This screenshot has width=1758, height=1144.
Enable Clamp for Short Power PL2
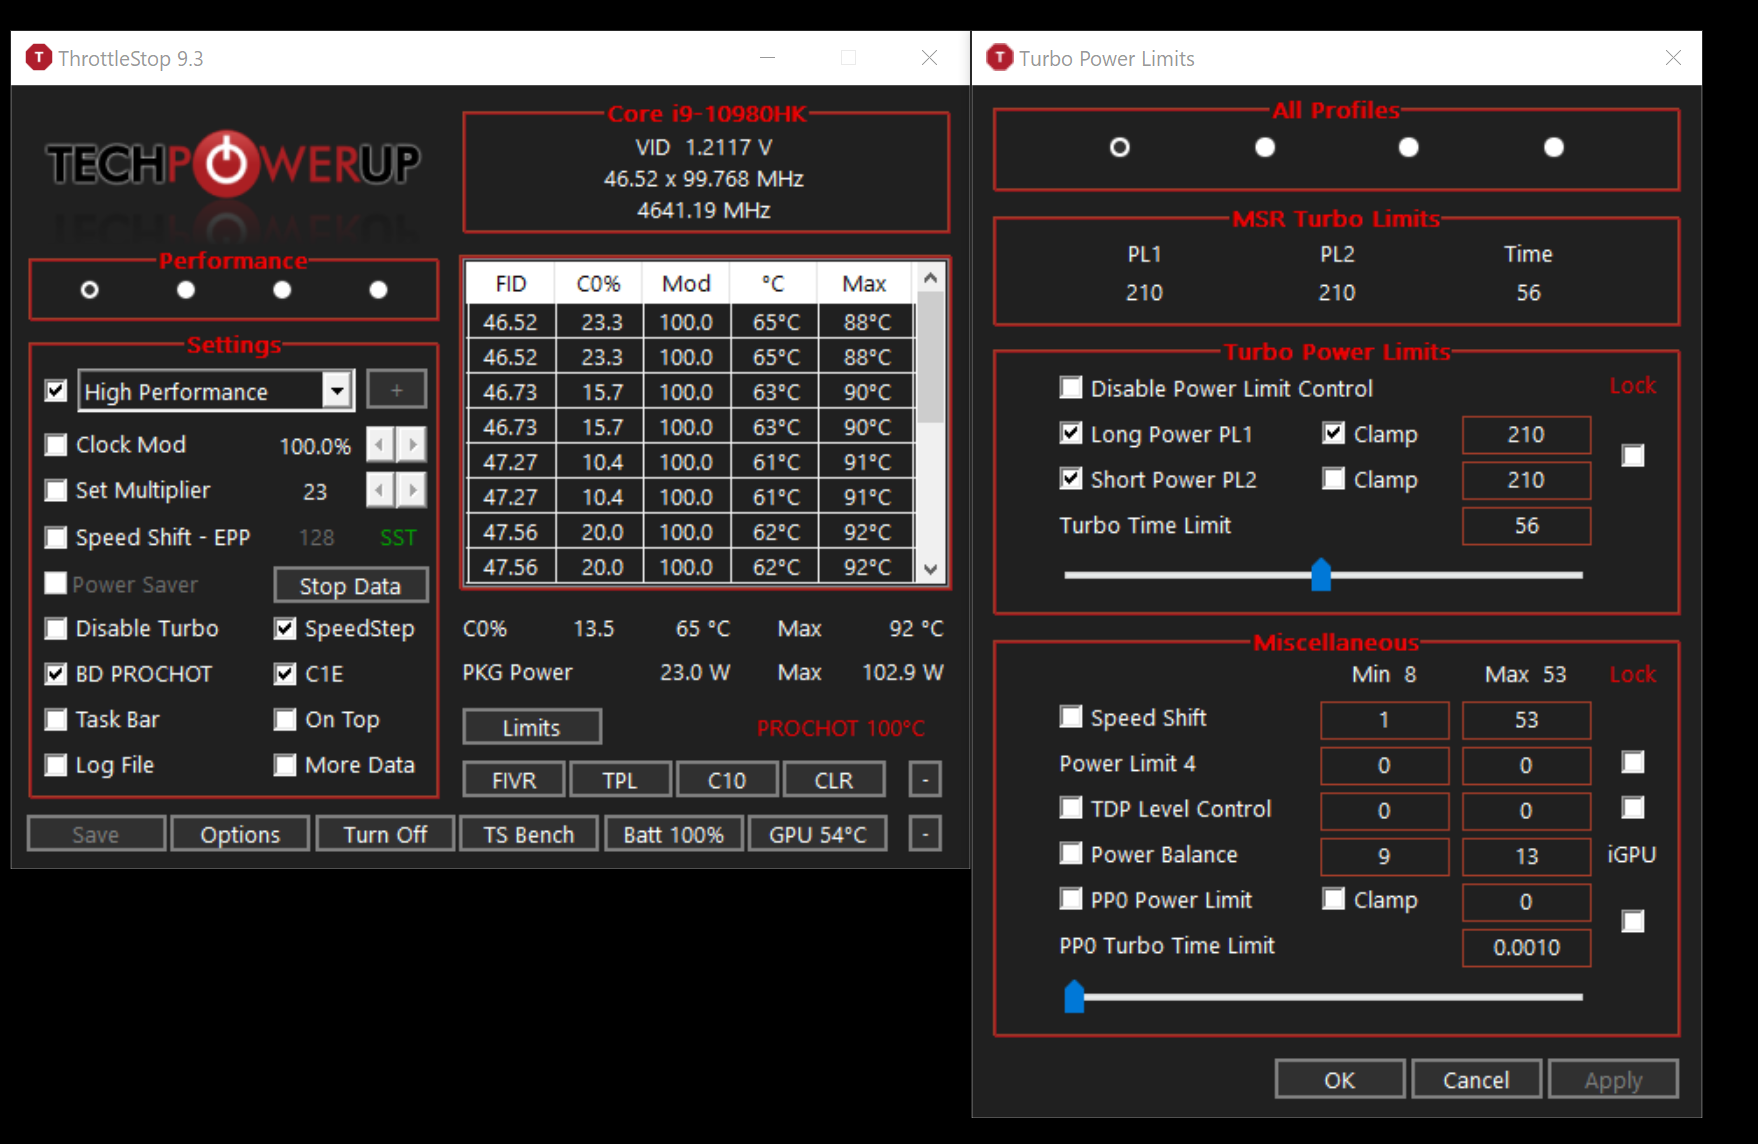[1334, 479]
